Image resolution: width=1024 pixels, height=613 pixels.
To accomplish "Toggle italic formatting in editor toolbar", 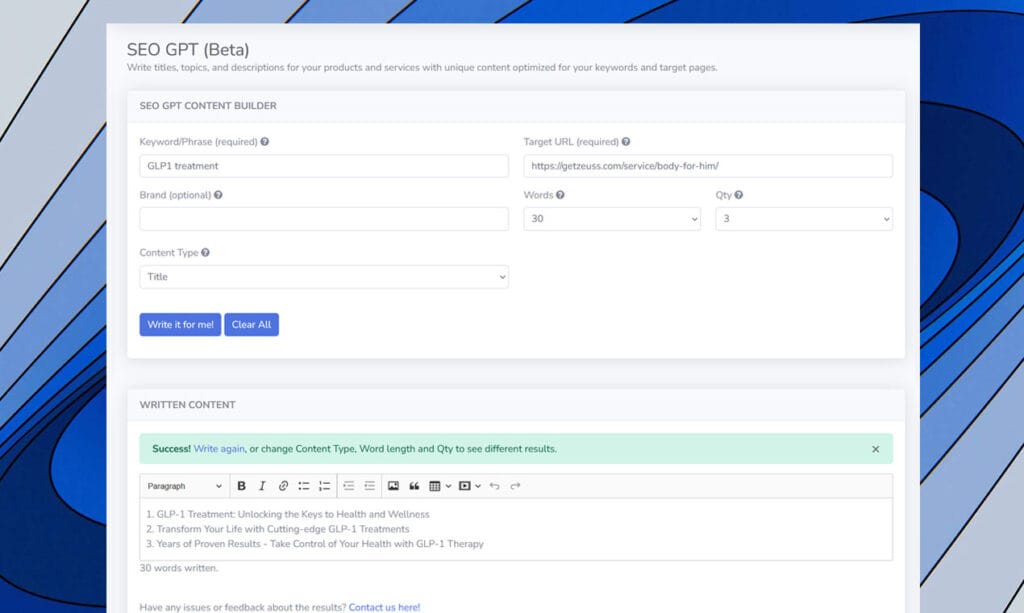I will 262,486.
